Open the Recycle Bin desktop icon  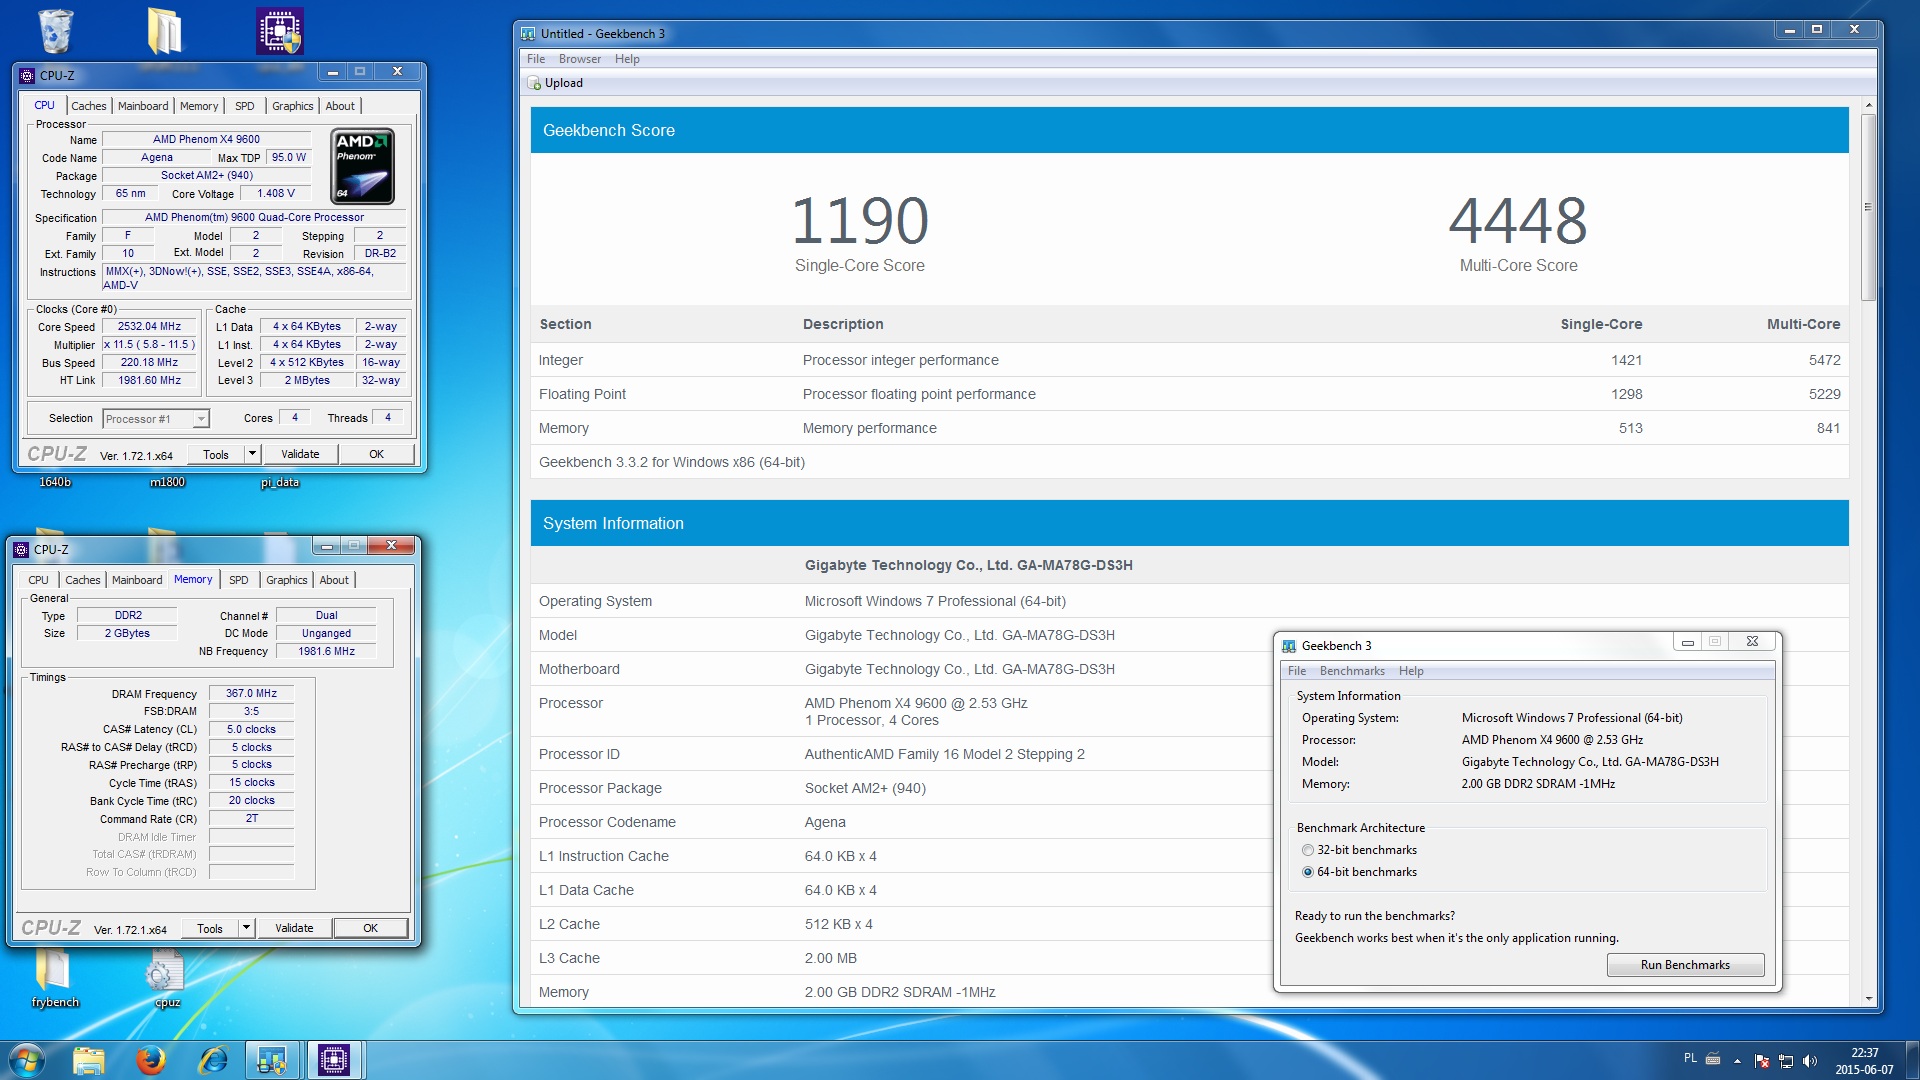56,31
